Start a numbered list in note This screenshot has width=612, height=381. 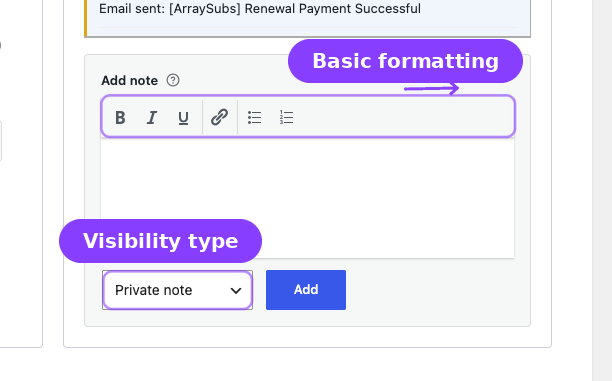tap(286, 117)
